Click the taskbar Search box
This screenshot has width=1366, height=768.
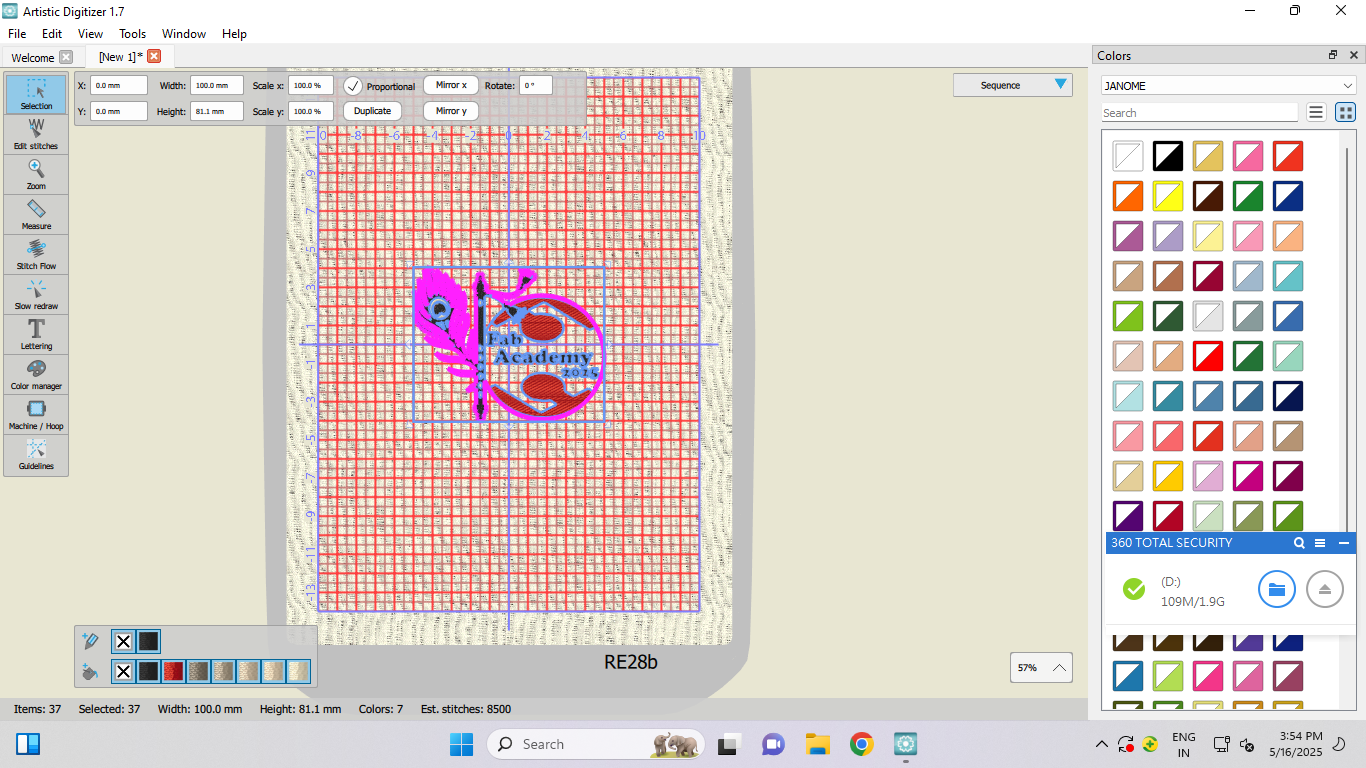pos(596,744)
